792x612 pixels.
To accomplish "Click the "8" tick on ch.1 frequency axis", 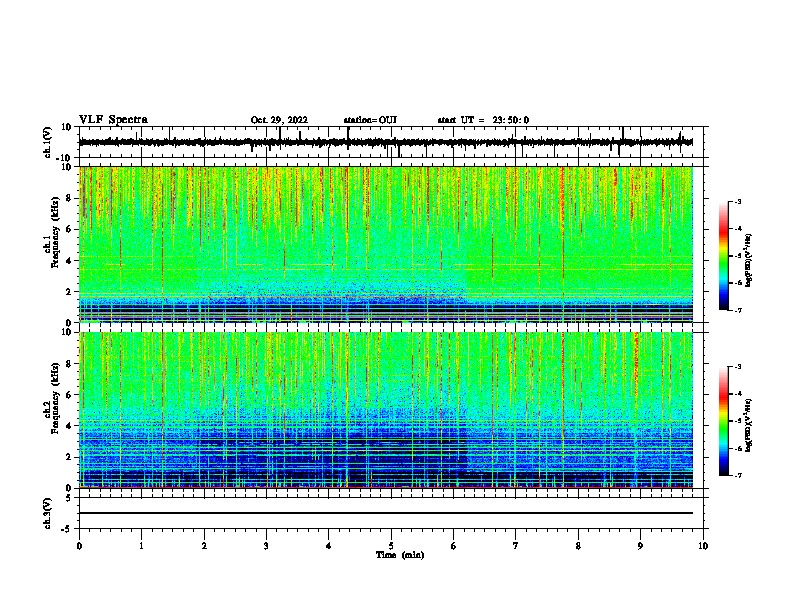I will click(69, 198).
